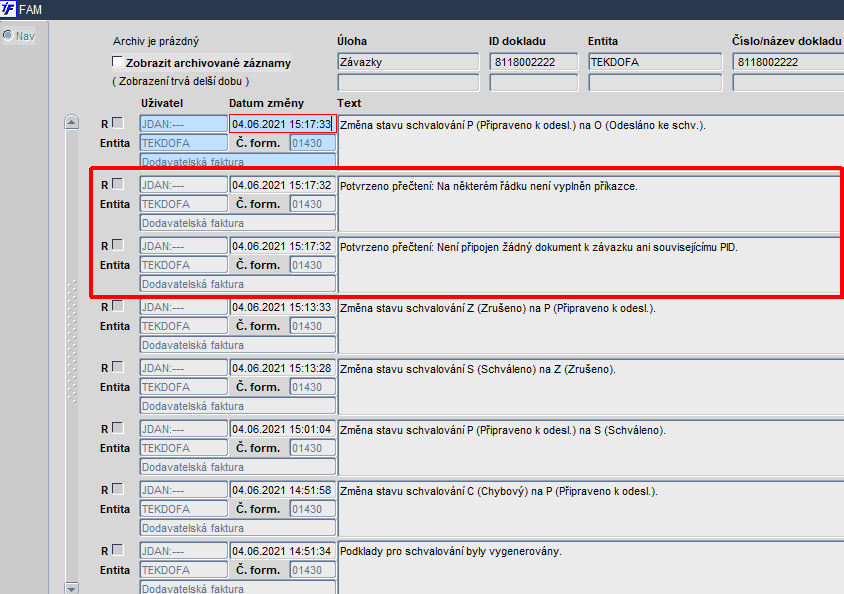This screenshot has width=844, height=594.
Task: Tick R checkbox of 'není vyplněn příkazce' row
Action: 118,185
